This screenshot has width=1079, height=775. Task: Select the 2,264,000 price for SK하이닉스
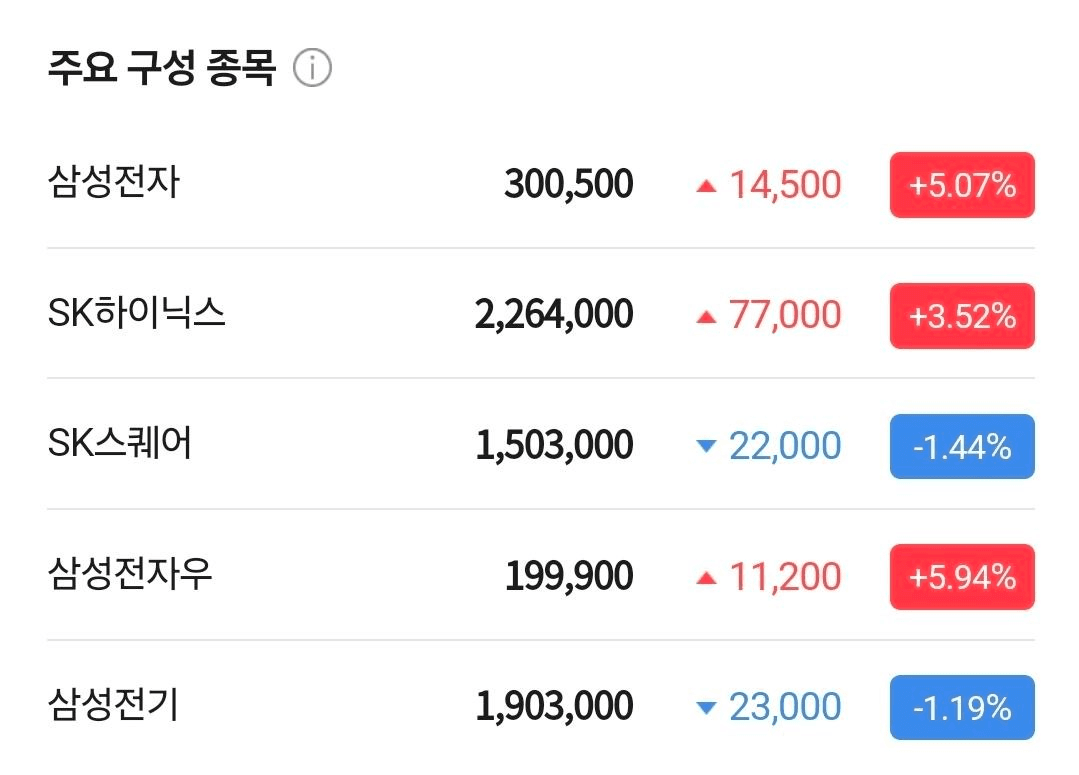point(554,315)
